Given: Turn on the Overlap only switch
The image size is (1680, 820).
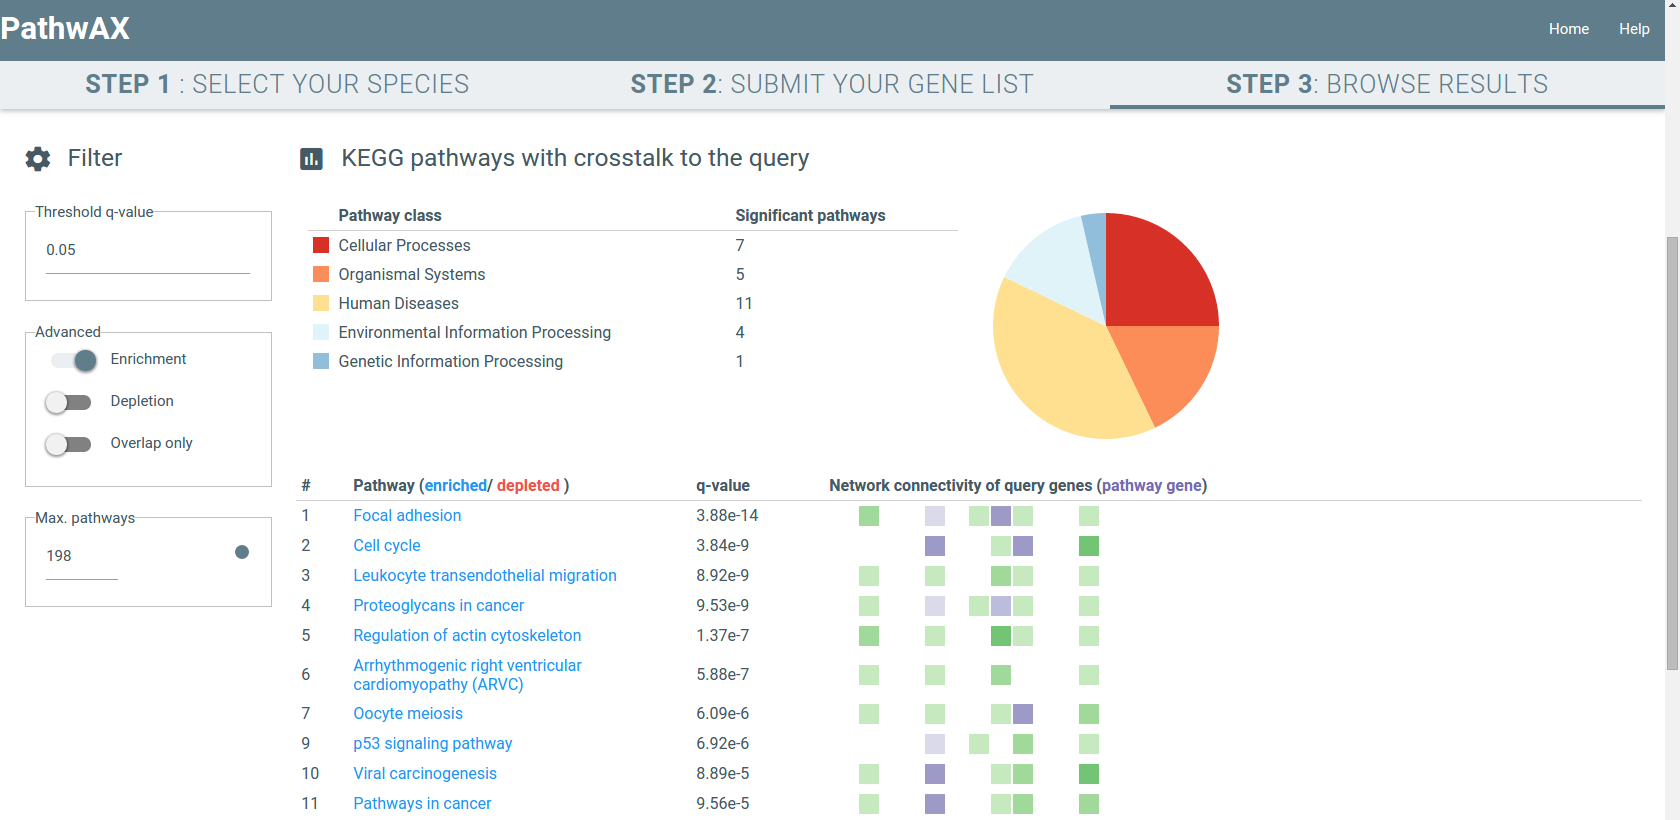Looking at the screenshot, I should [x=68, y=444].
